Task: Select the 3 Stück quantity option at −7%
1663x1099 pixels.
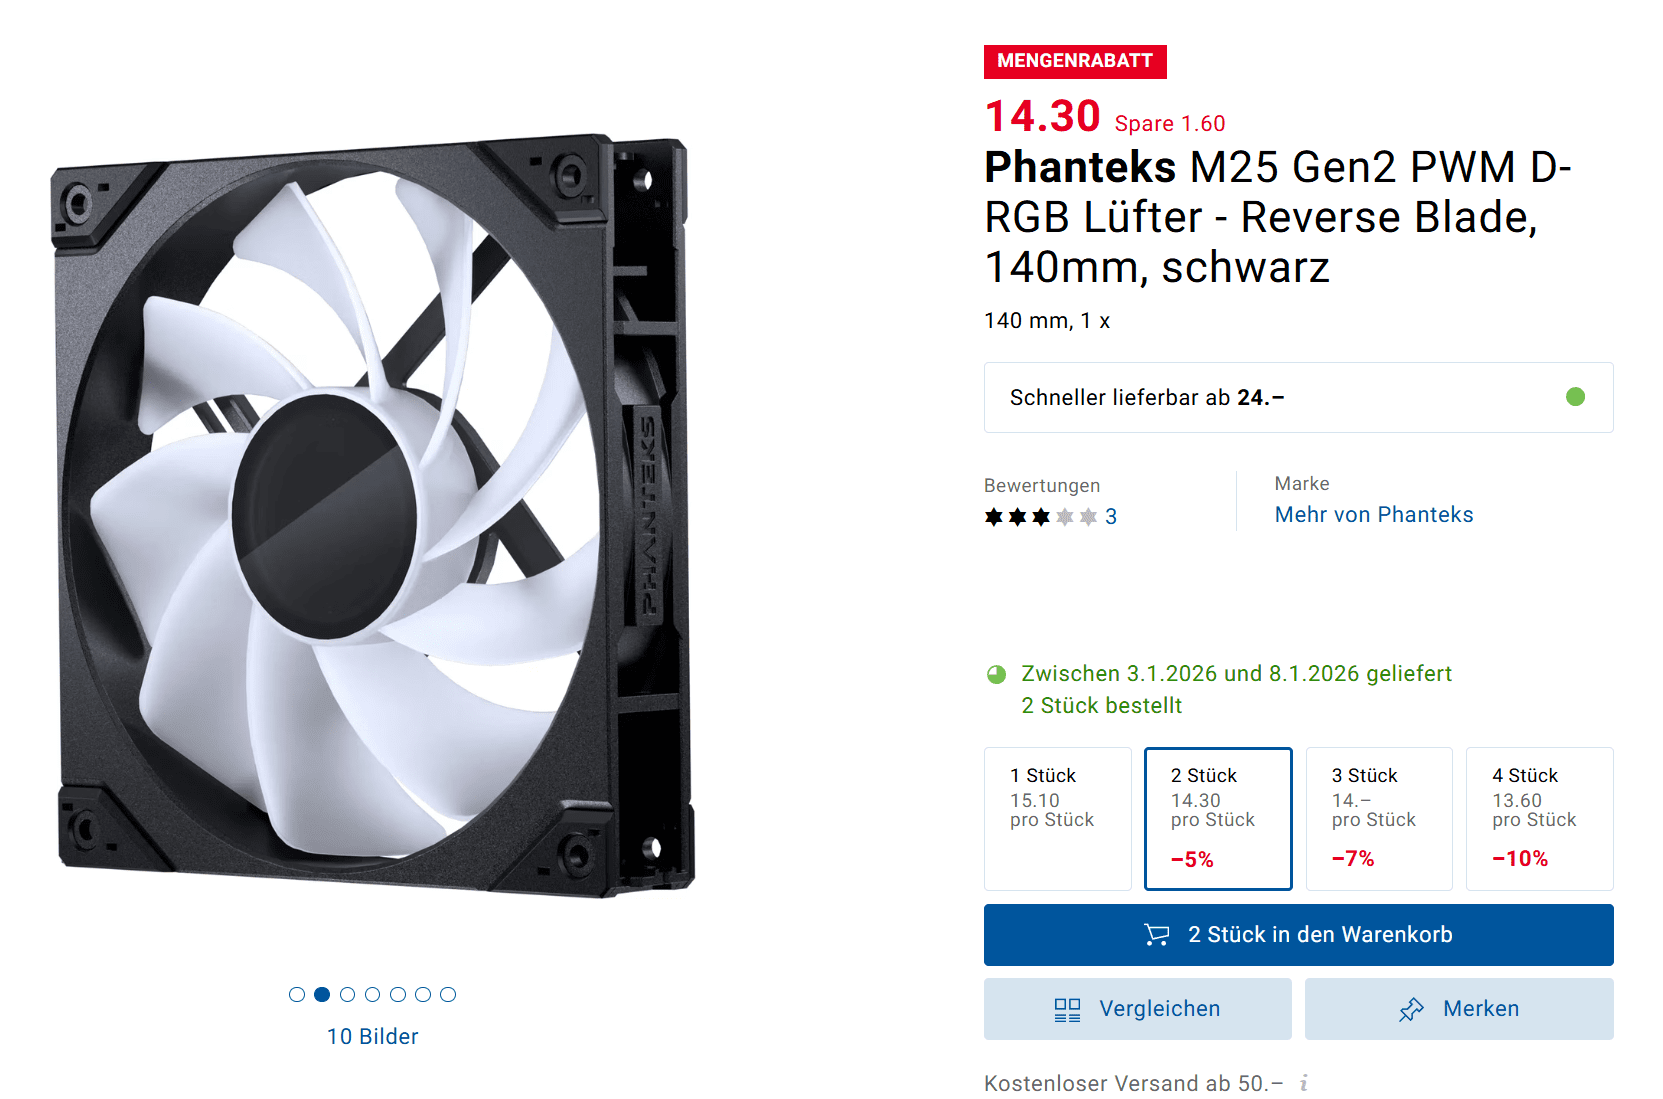Action: [x=1379, y=819]
